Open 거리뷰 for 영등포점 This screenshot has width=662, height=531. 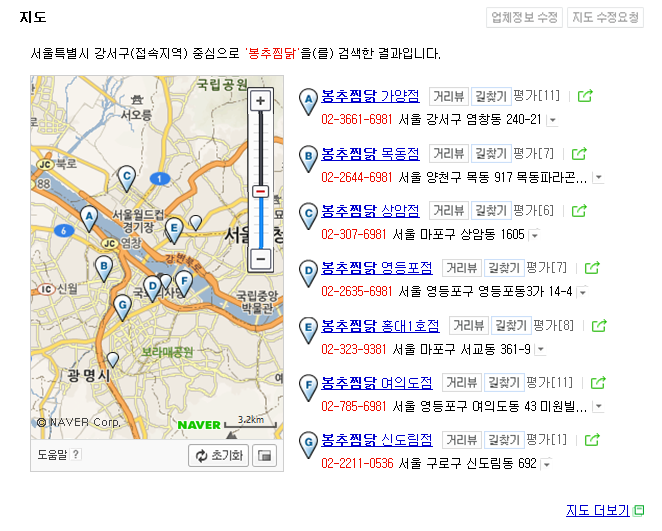[x=462, y=268]
